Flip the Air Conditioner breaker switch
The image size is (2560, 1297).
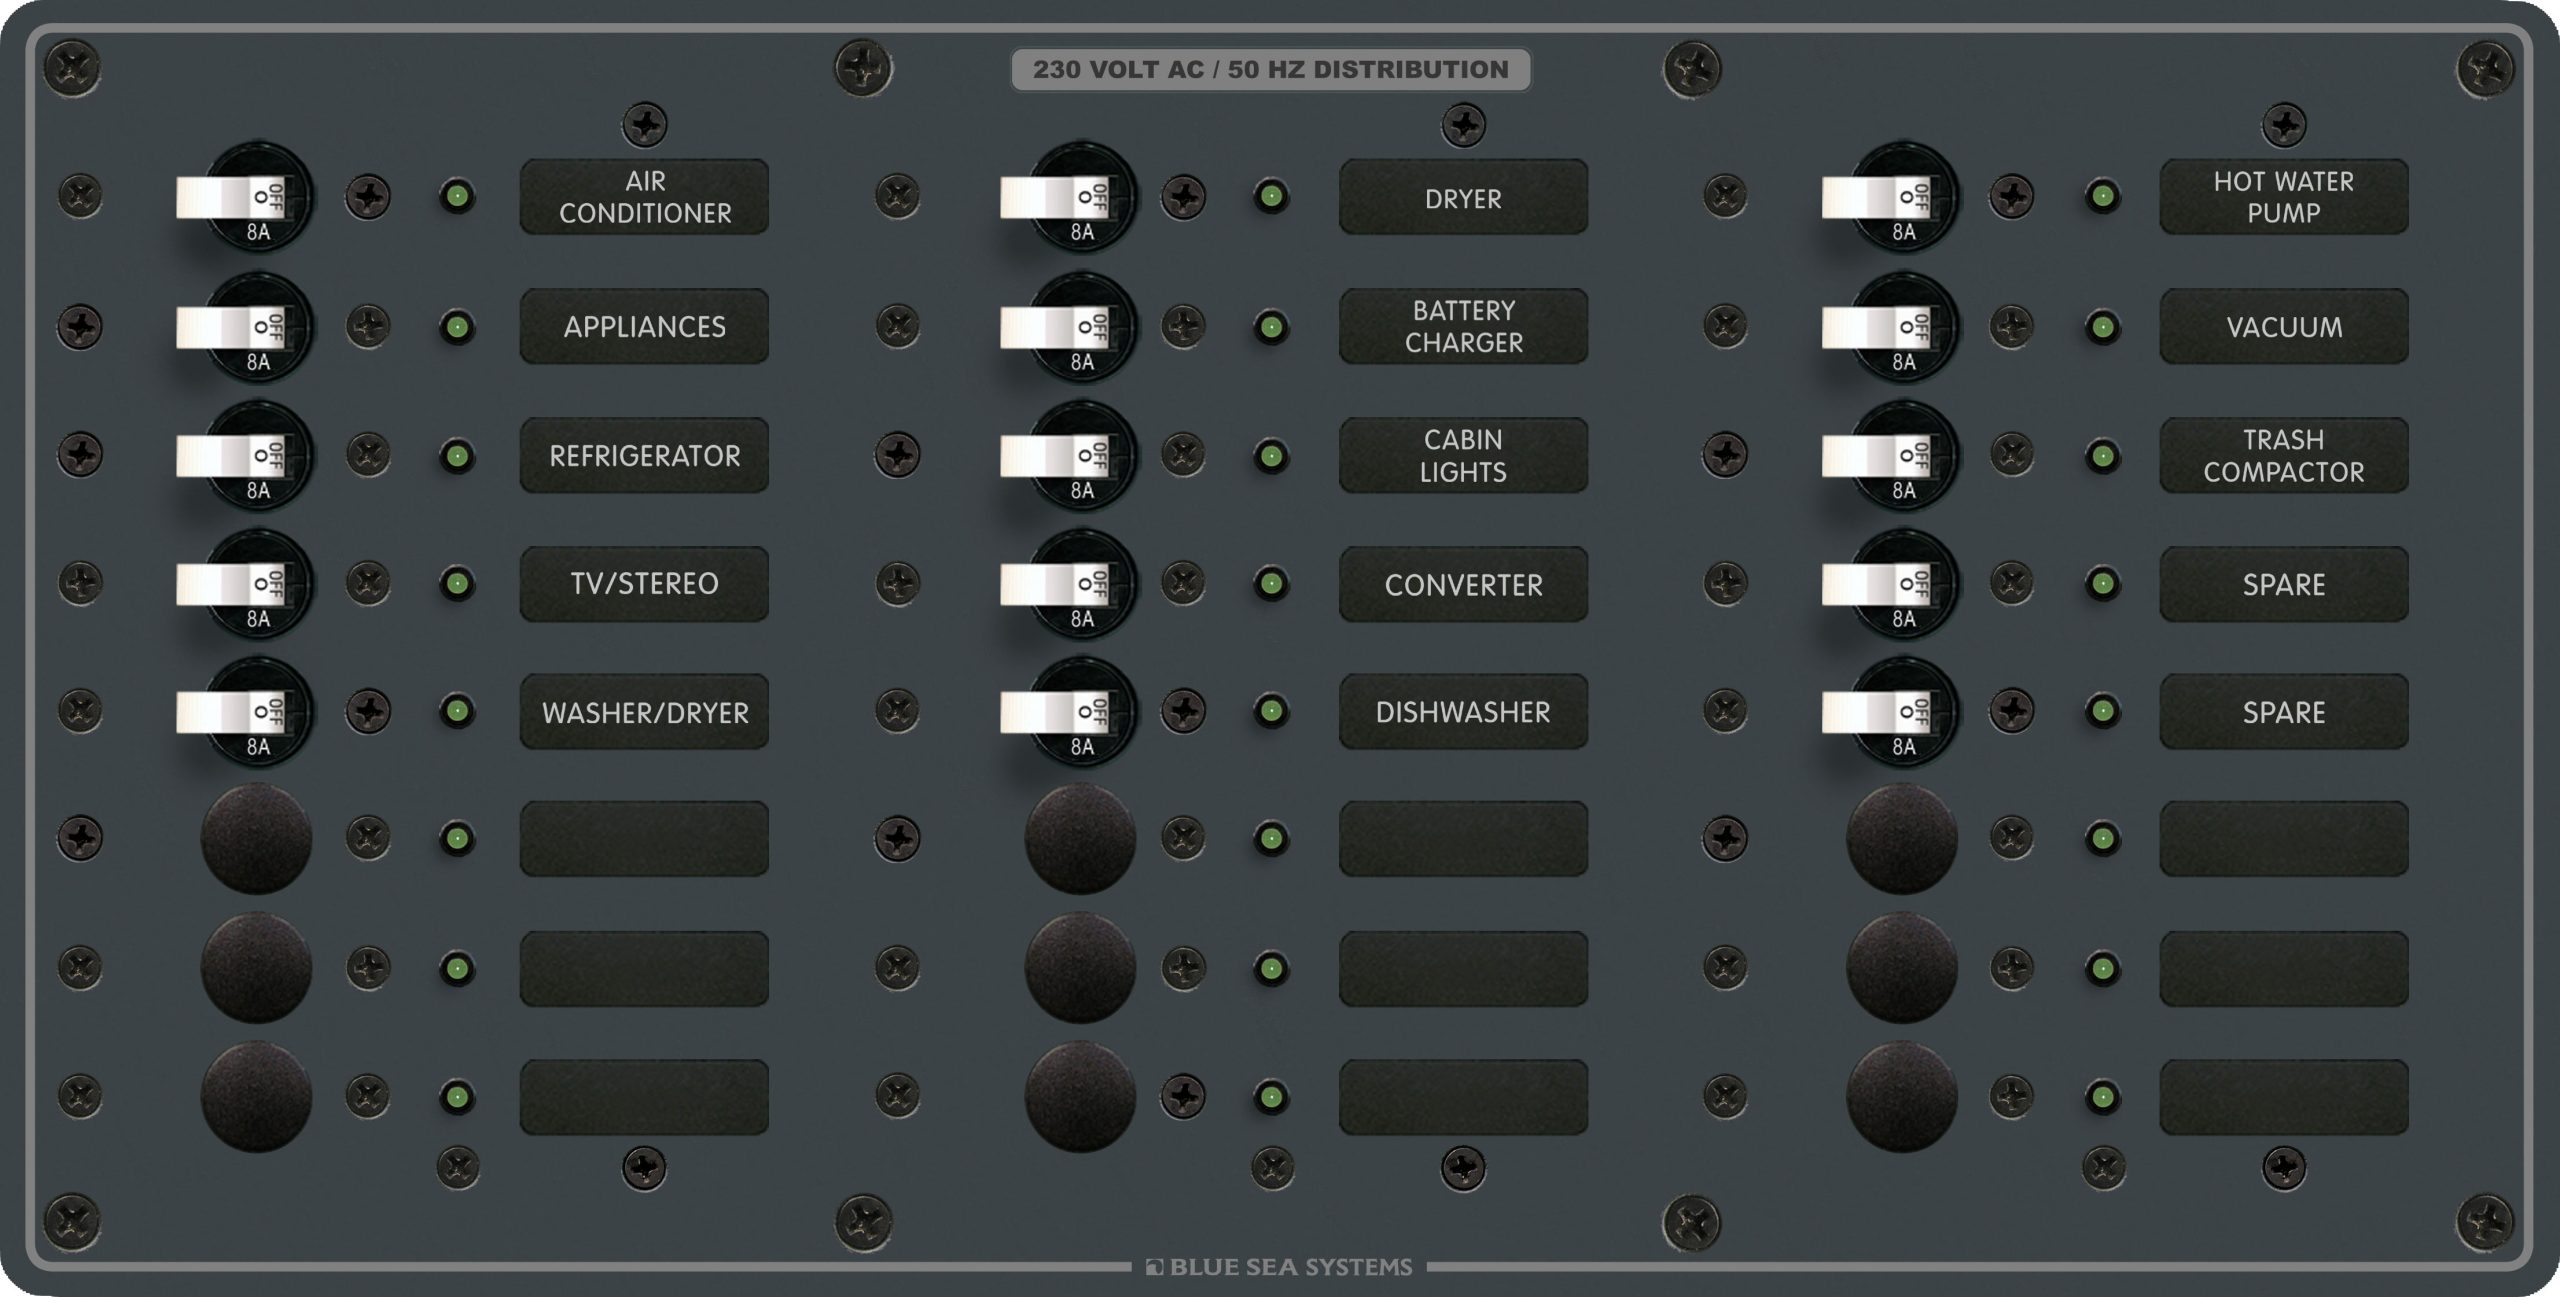point(231,198)
